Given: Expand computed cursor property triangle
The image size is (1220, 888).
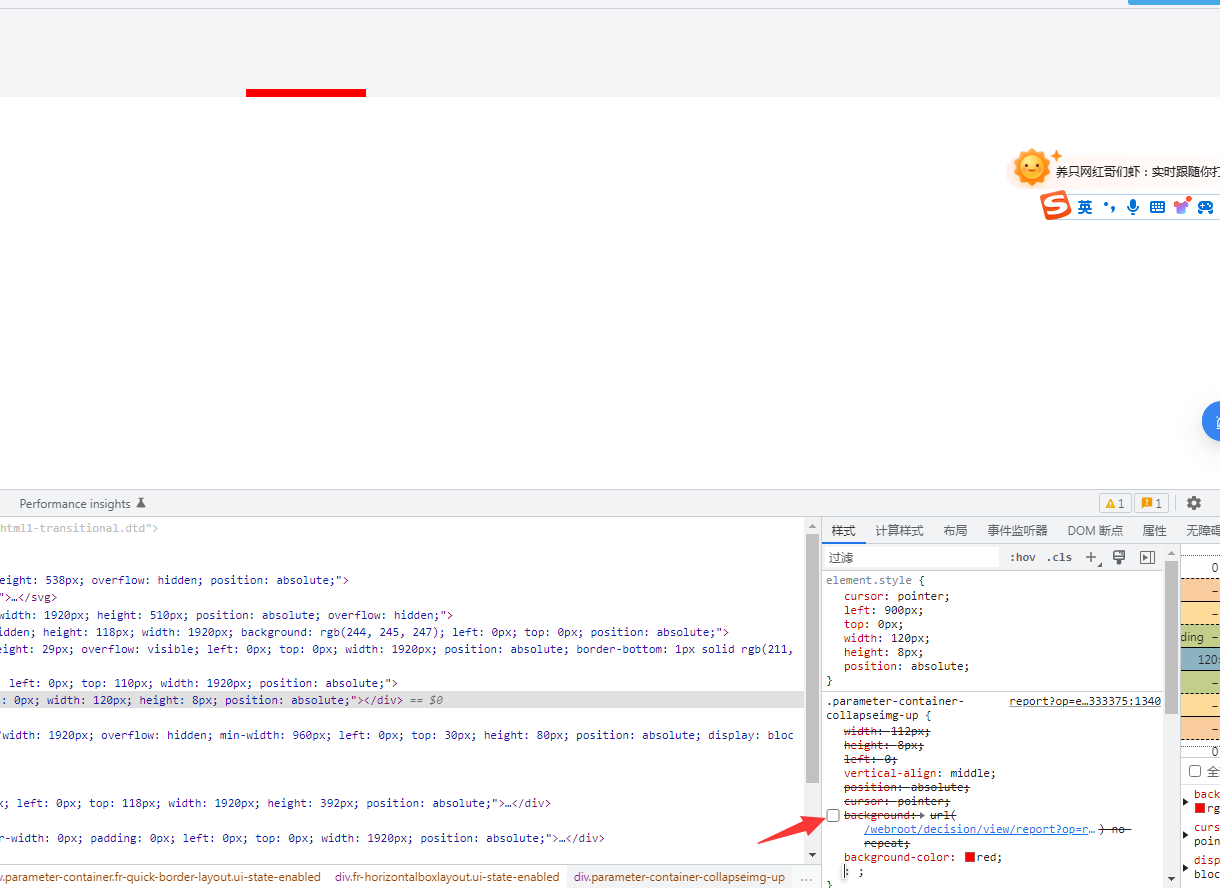Looking at the screenshot, I should [x=1186, y=834].
